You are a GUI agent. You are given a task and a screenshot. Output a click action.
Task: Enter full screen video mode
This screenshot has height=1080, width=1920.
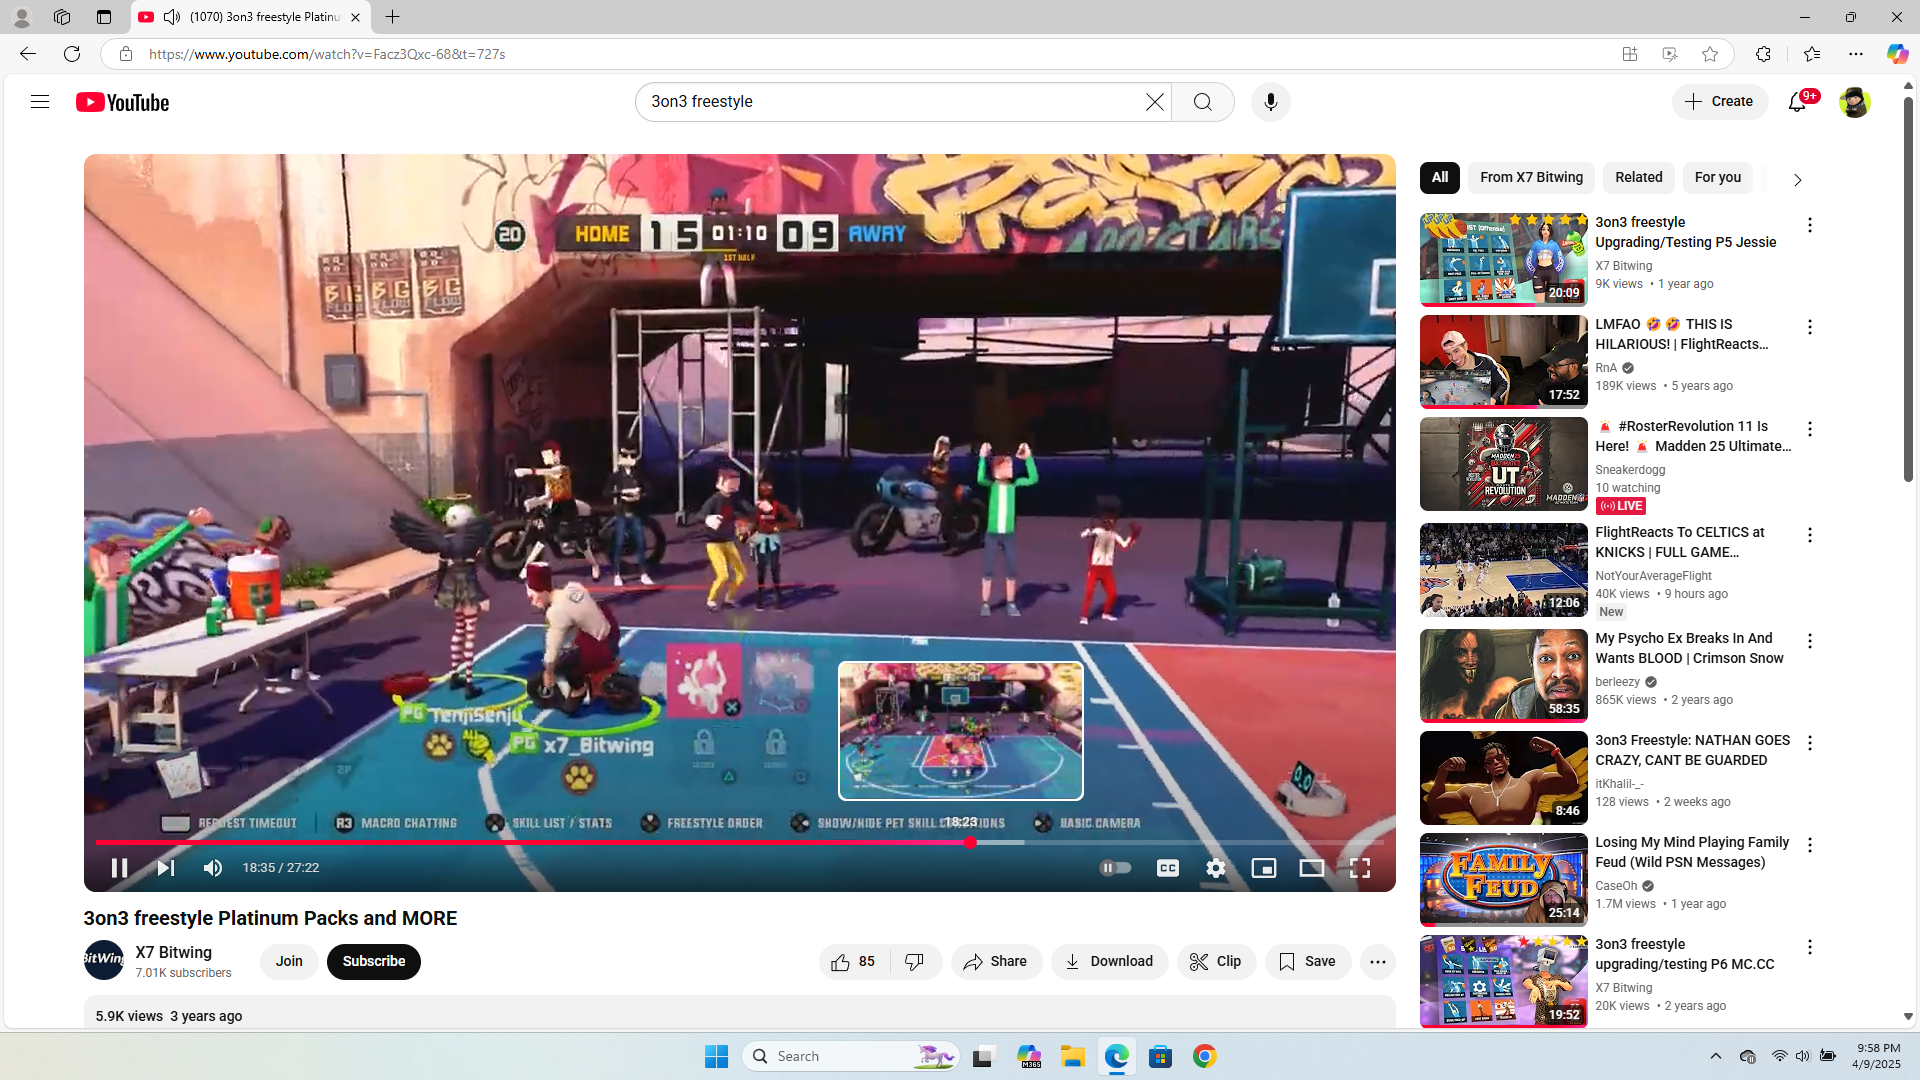(1360, 868)
